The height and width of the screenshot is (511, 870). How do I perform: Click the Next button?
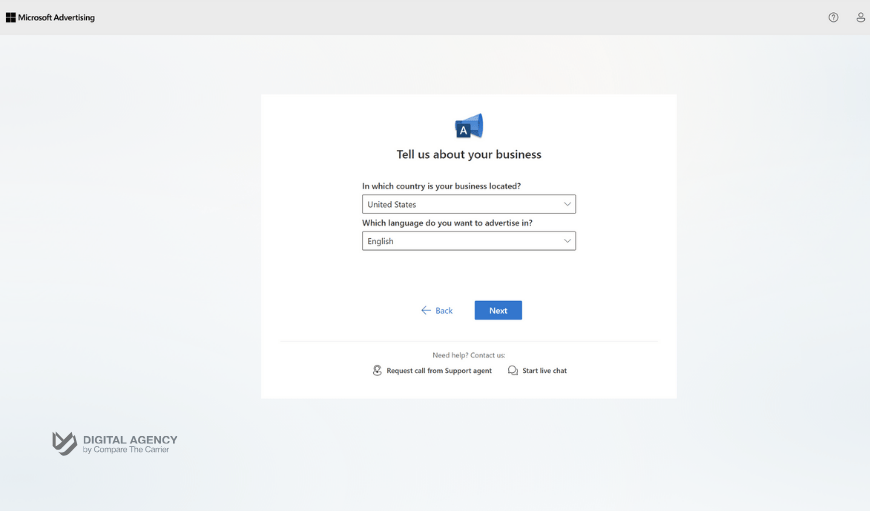(498, 310)
